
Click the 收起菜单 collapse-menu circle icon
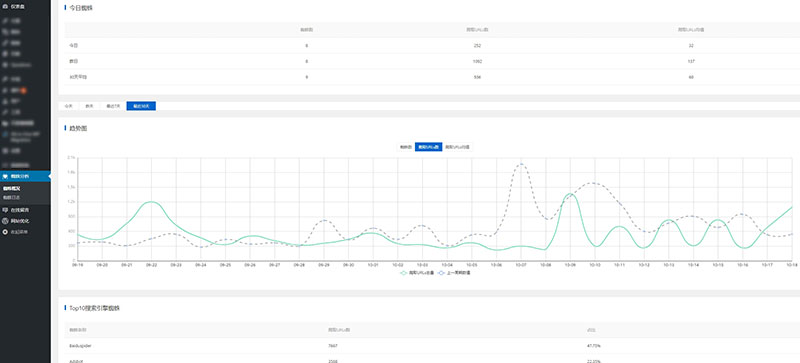coord(5,231)
